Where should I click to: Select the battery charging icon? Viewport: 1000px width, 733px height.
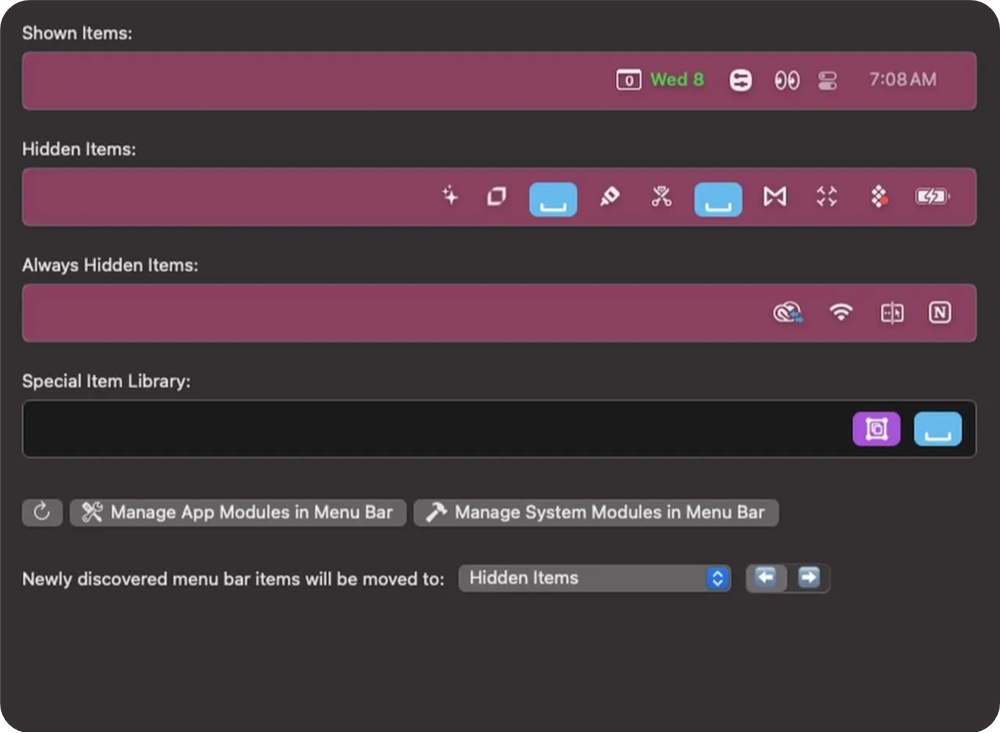click(x=932, y=196)
